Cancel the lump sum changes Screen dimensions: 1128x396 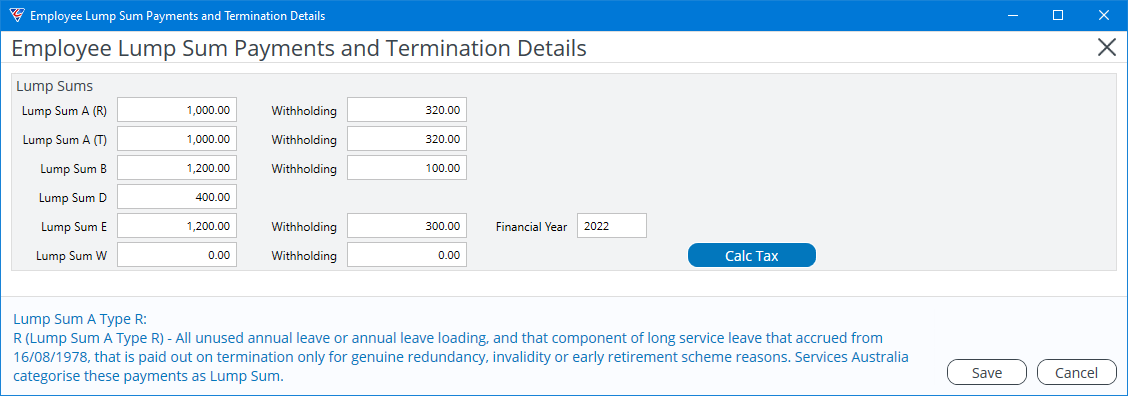(x=1076, y=372)
